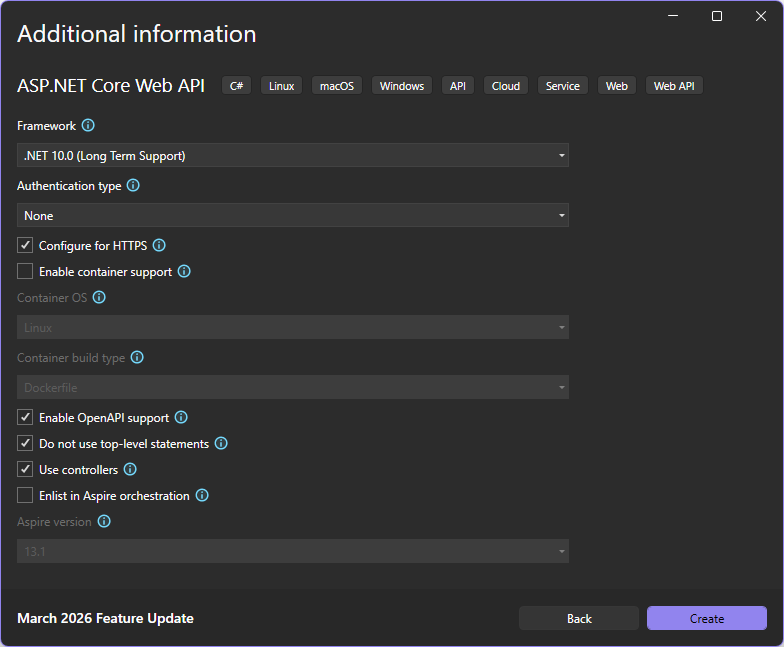Click info icon beside Use controllers
784x647 pixels.
click(130, 469)
